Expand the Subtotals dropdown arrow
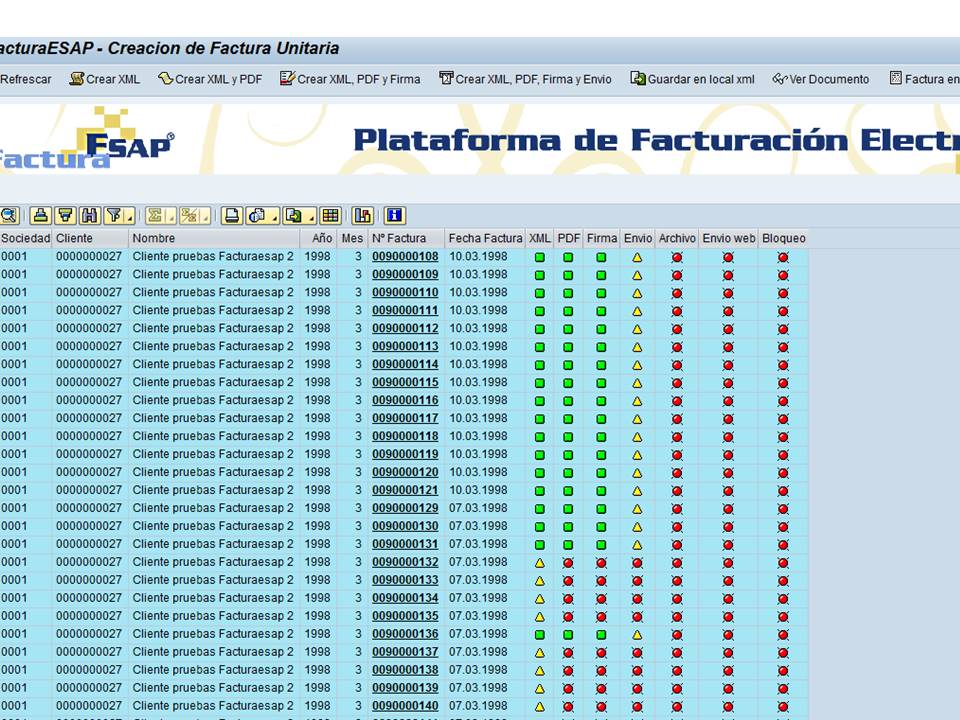 (205, 216)
